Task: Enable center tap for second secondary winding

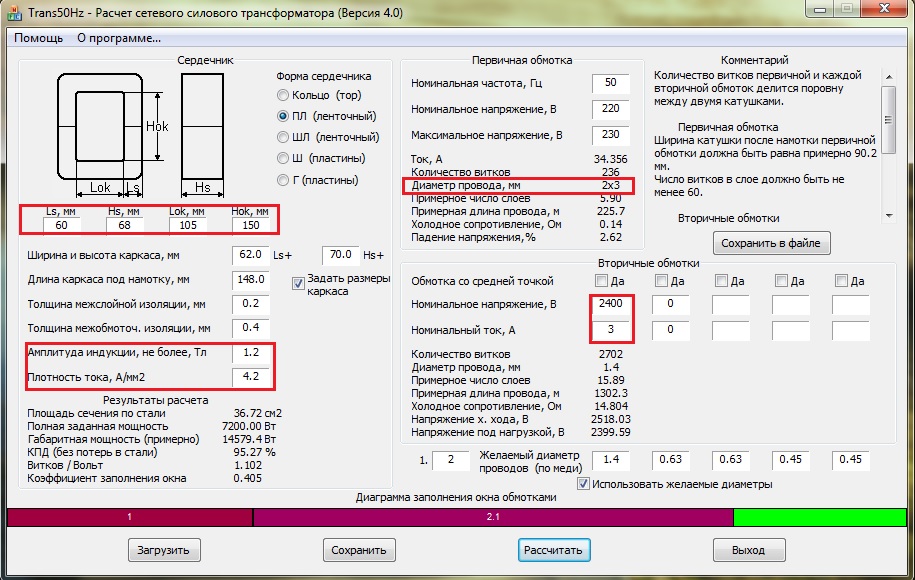Action: coord(661,281)
